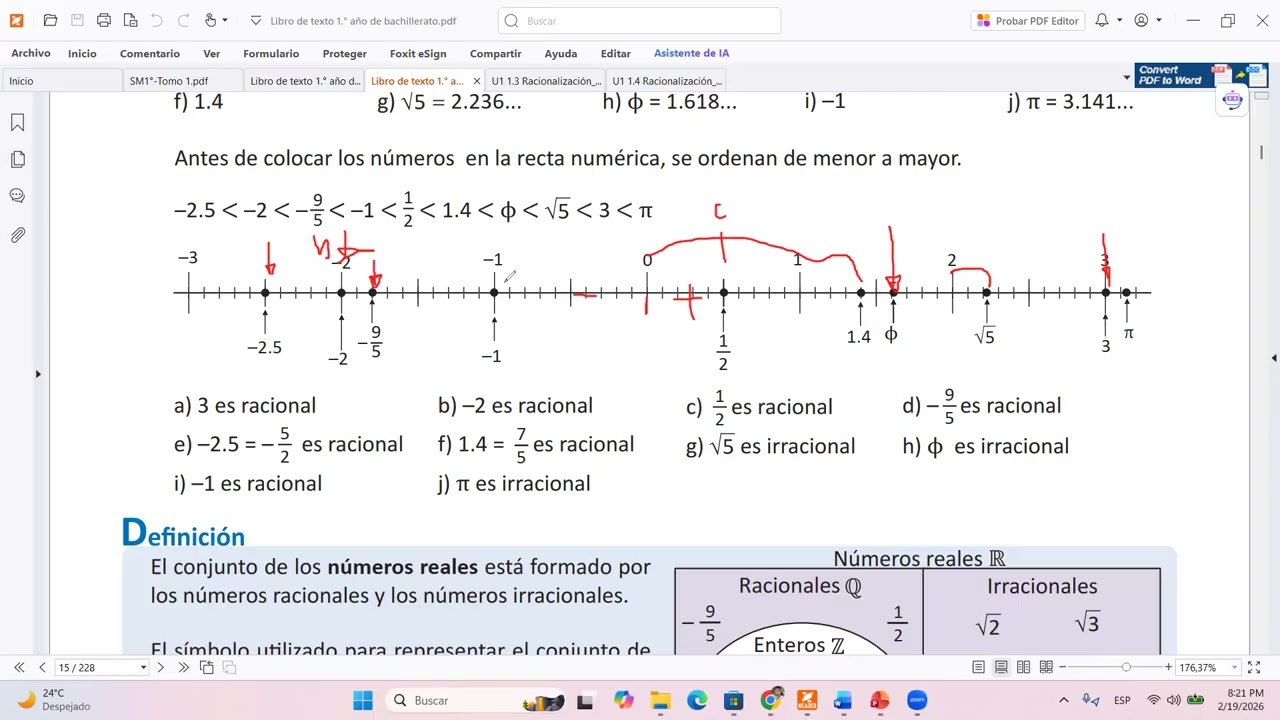Click the create PDF from file icon
1280x720 pixels.
tap(130, 20)
